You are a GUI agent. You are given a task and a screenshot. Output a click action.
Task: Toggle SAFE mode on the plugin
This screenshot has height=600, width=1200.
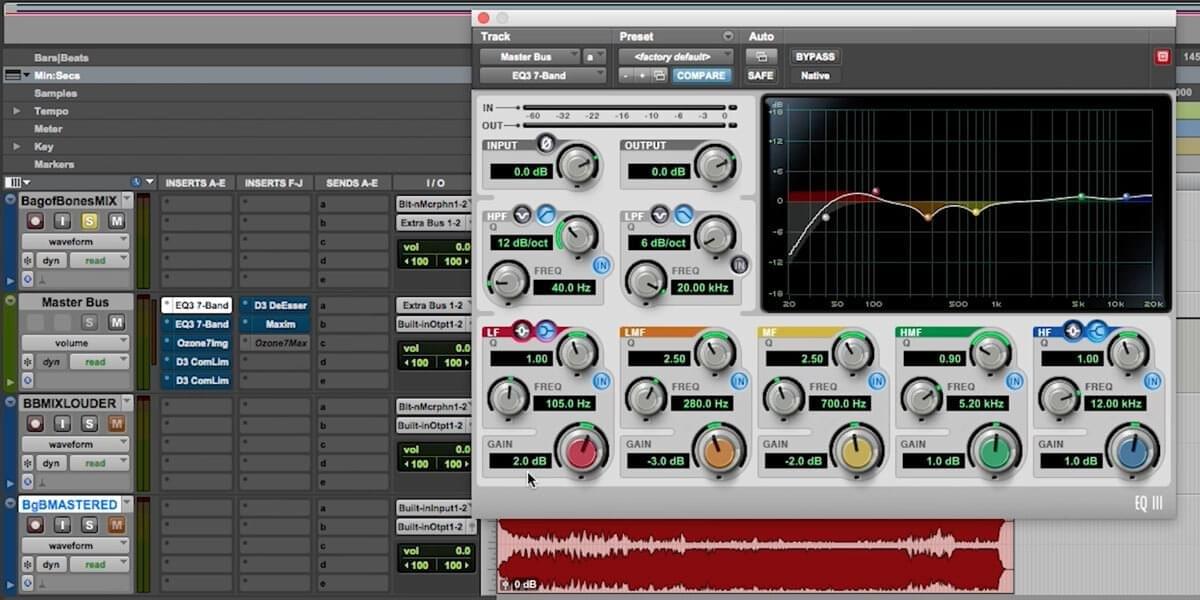pos(760,75)
